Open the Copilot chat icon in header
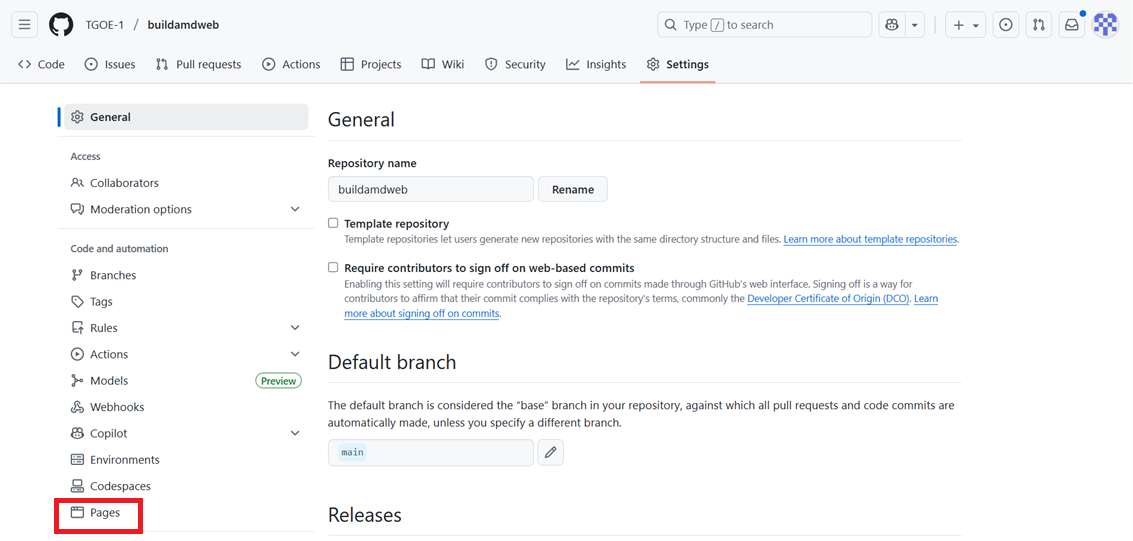 891,25
